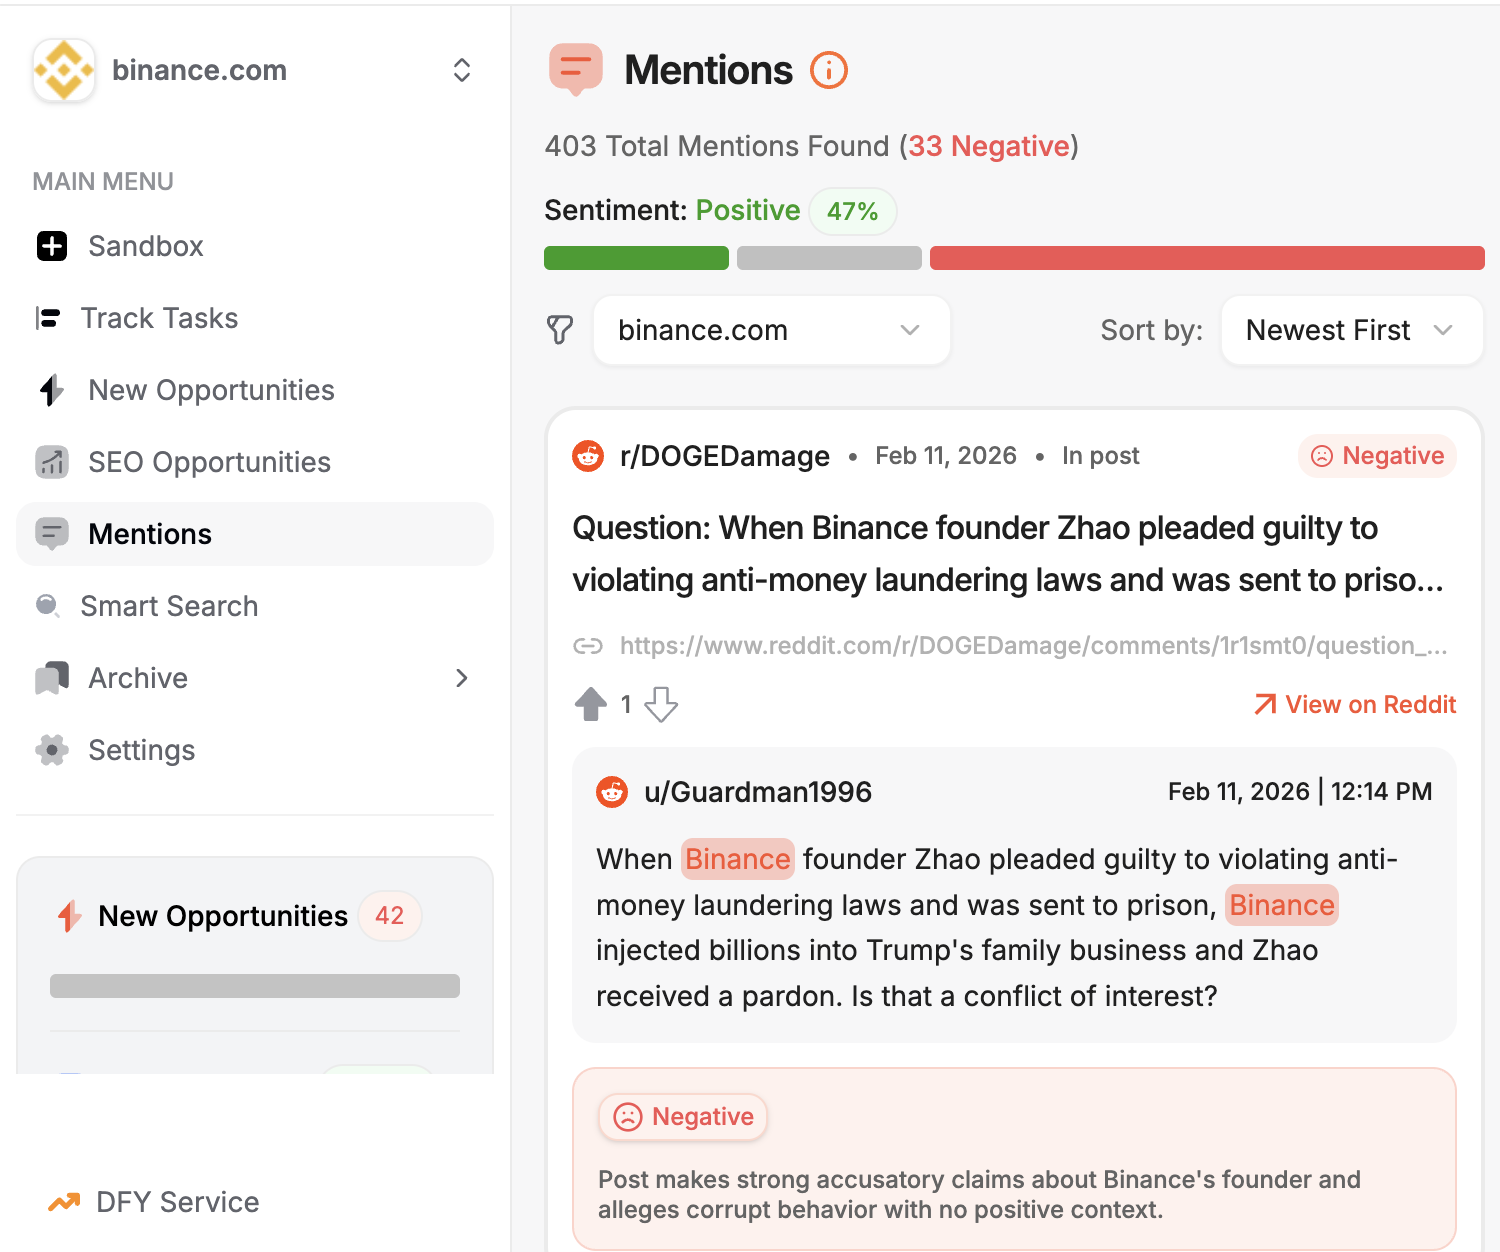Screen dimensions: 1500x1252
Task: Open the u/Guardman1996 username
Action: 758,792
